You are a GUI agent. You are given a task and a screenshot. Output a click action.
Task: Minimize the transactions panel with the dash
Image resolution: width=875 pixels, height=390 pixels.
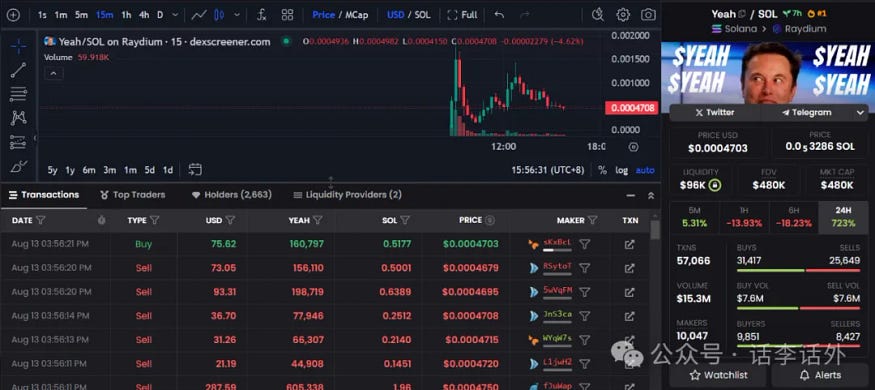(631, 196)
